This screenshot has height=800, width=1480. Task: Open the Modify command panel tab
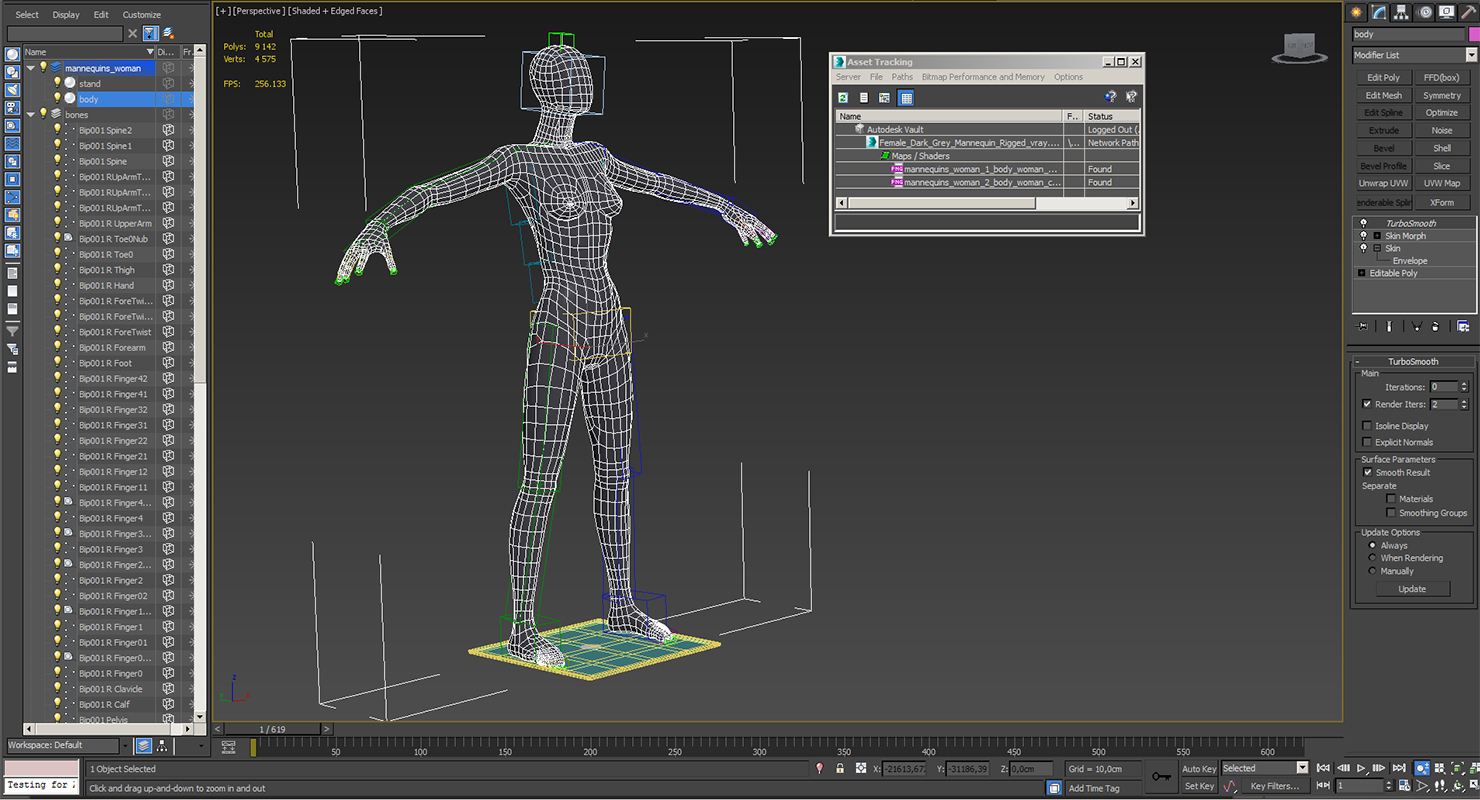(x=1379, y=12)
